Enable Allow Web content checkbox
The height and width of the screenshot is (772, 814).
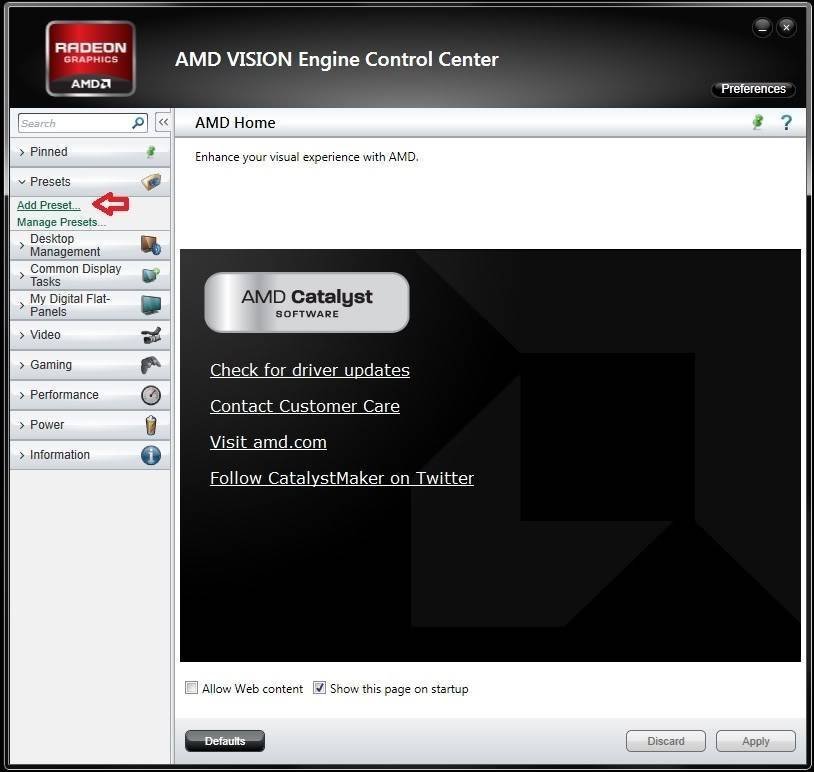point(192,688)
